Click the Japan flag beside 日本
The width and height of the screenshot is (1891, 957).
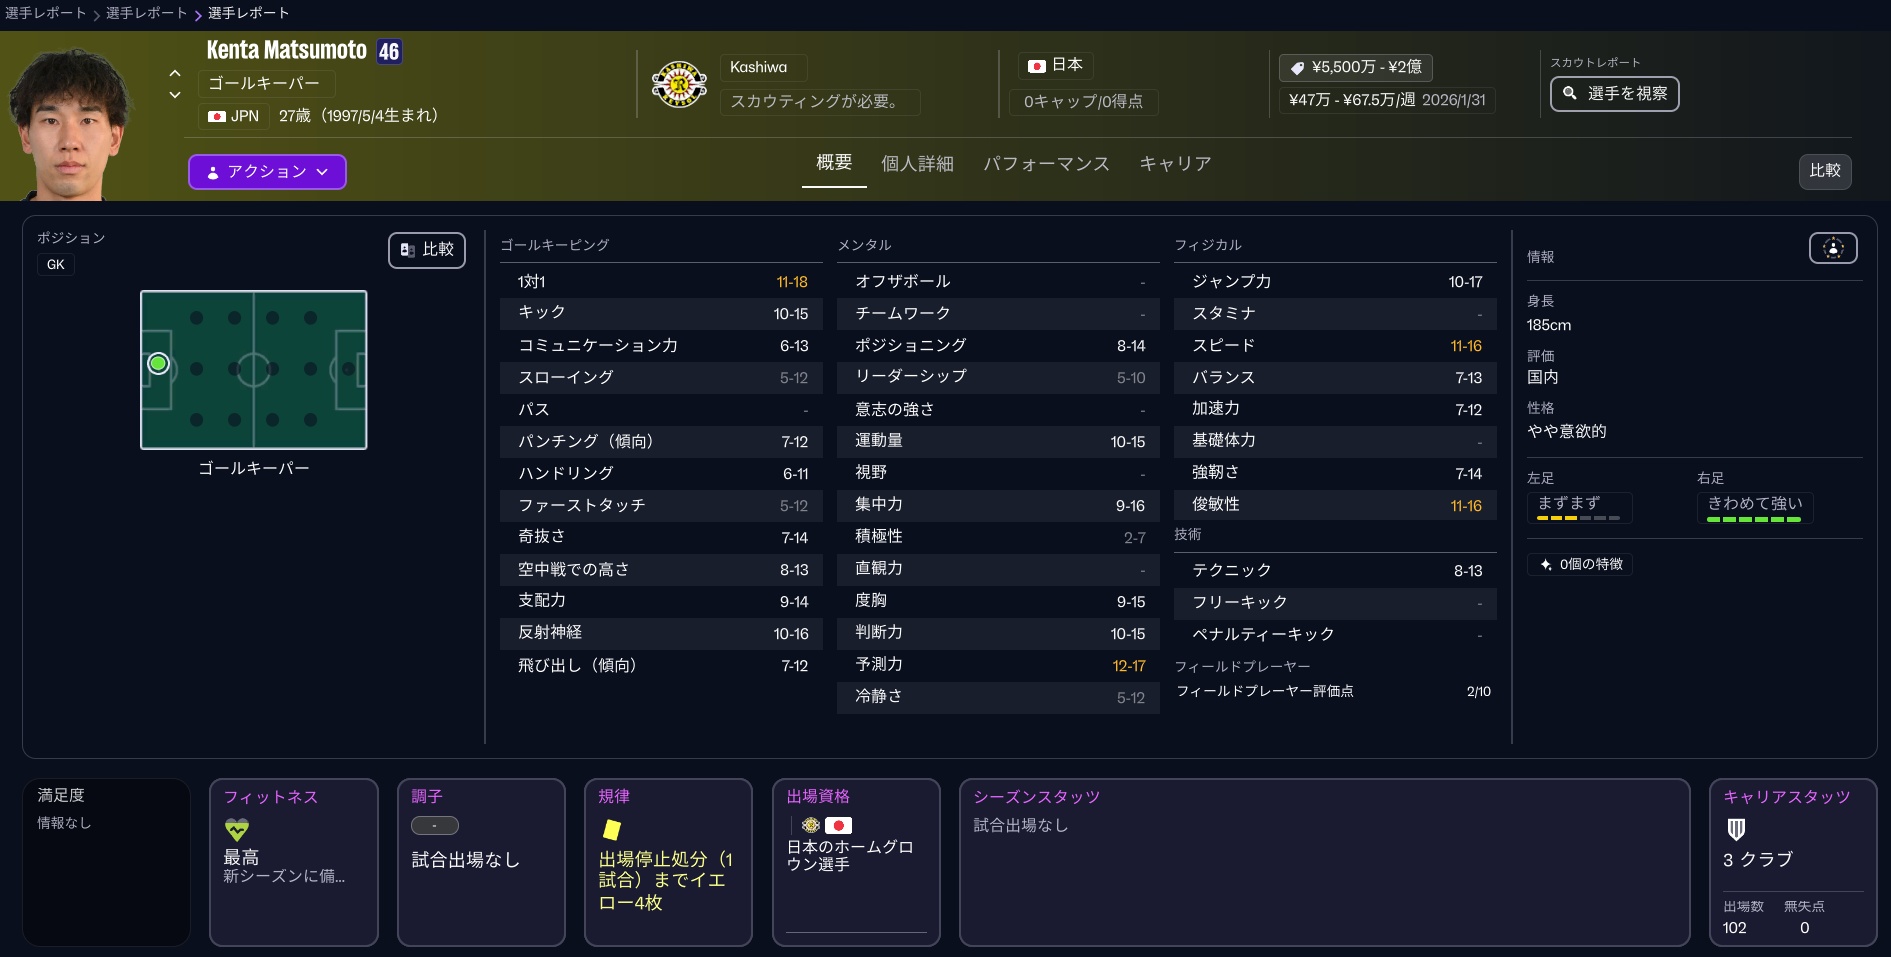click(1037, 66)
